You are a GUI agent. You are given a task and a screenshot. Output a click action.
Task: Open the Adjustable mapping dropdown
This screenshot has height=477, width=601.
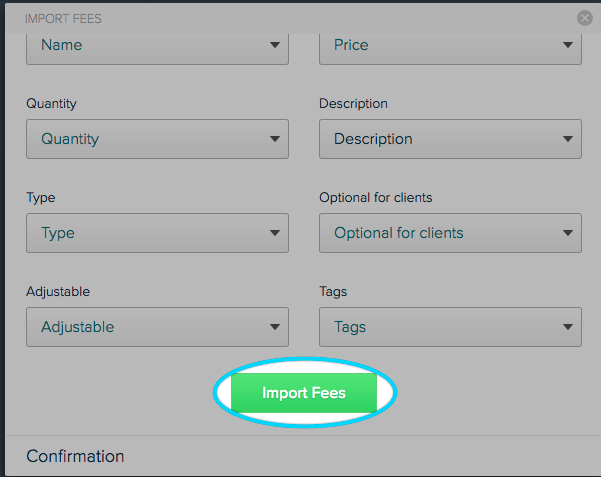click(x=157, y=327)
